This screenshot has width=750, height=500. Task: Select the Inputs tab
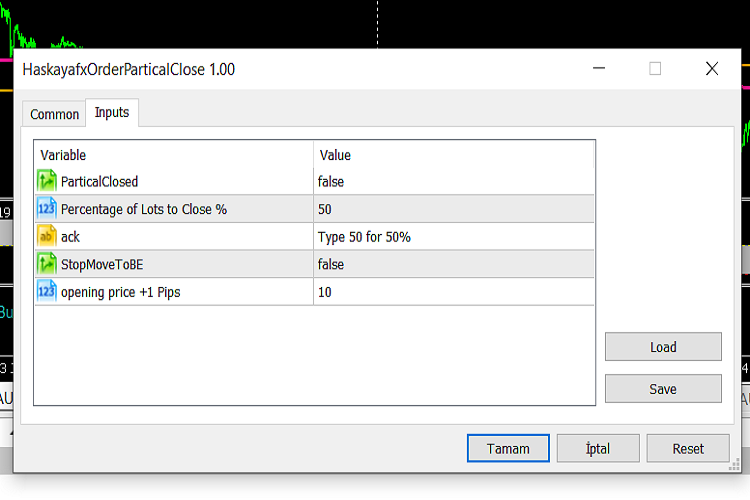pyautogui.click(x=112, y=112)
